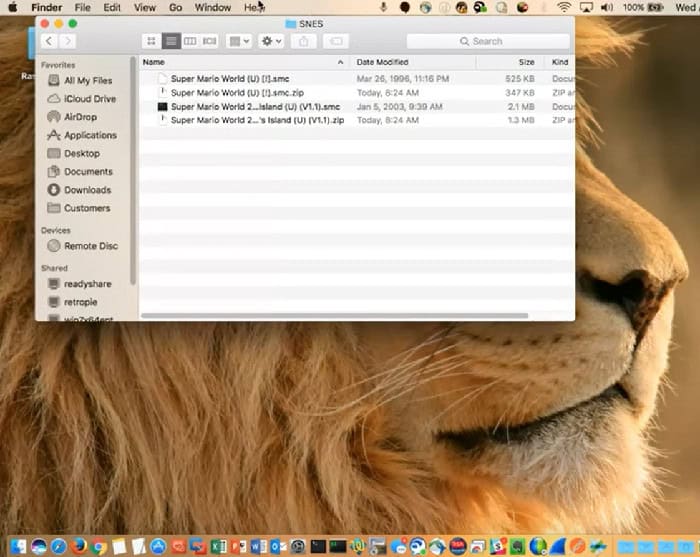Switch Finder to column view

(x=190, y=42)
